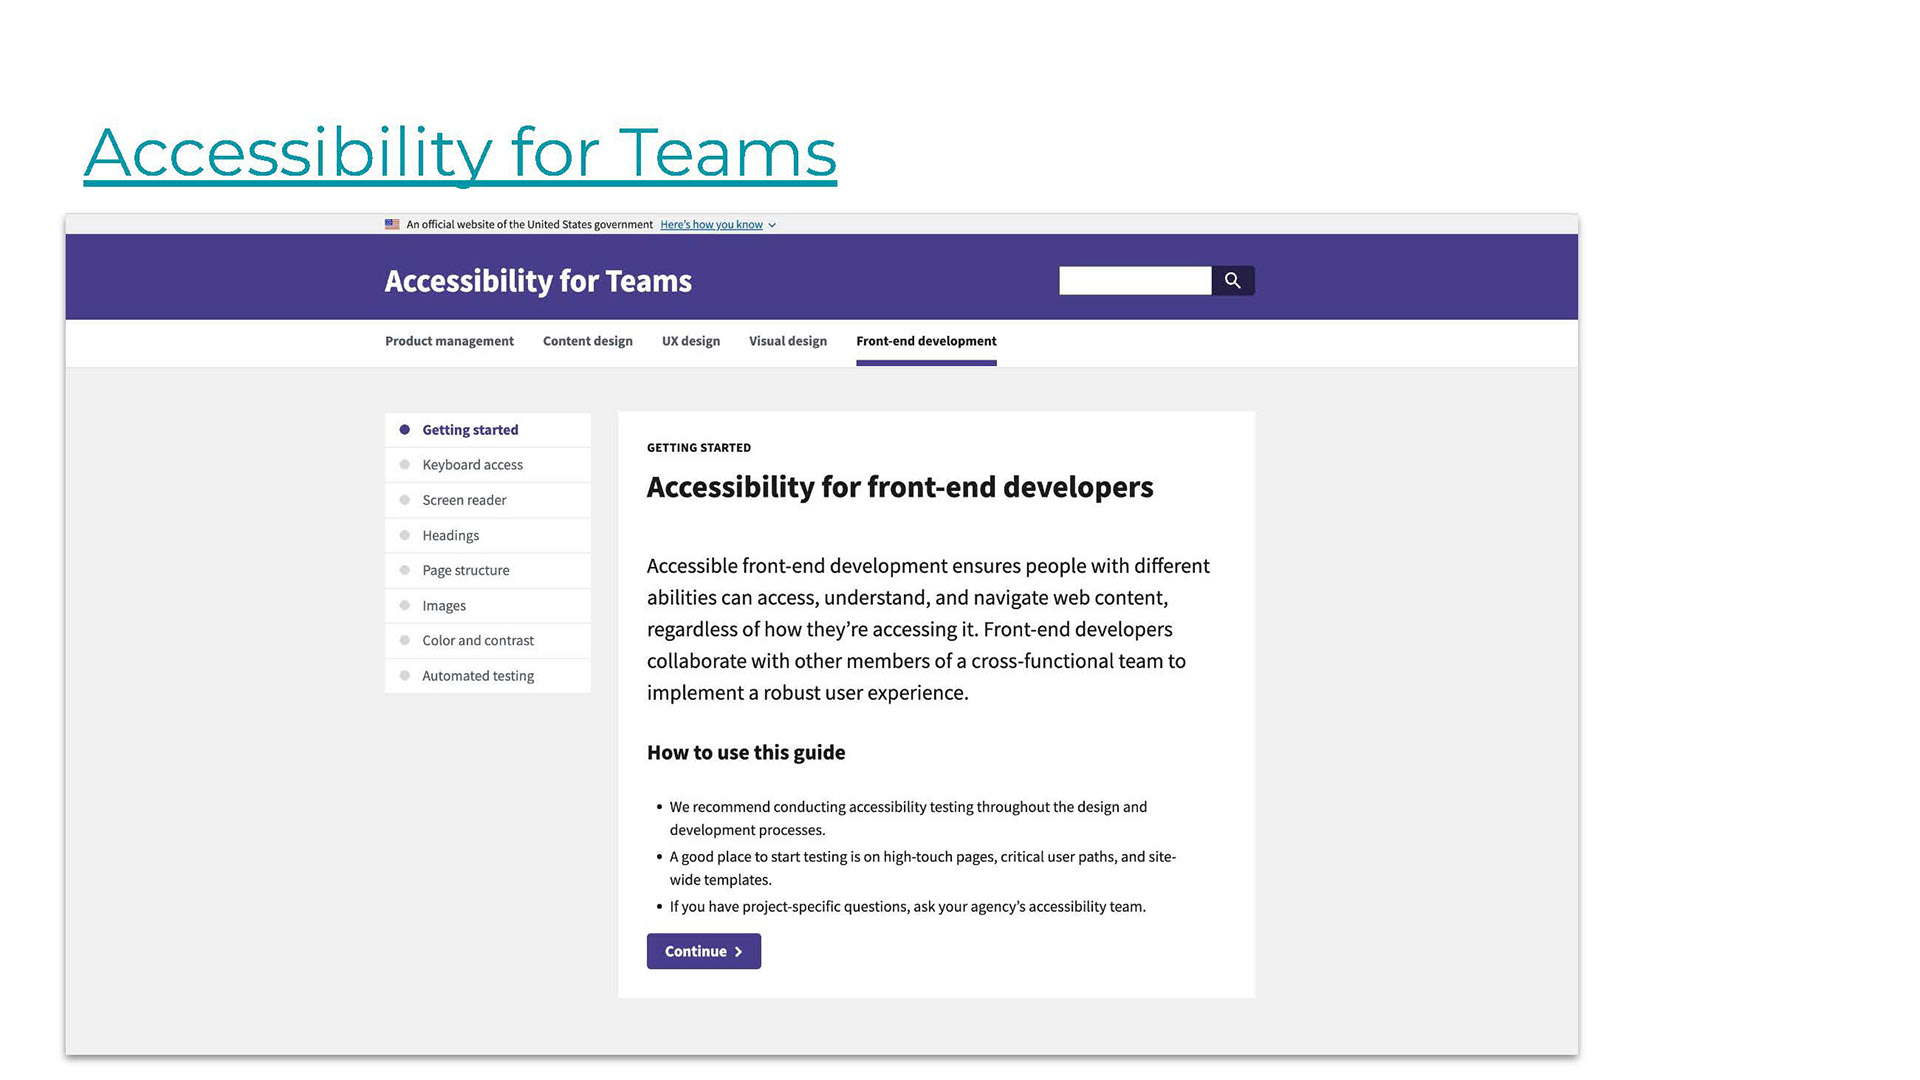Navigate to Screen reader section

pyautogui.click(x=464, y=500)
